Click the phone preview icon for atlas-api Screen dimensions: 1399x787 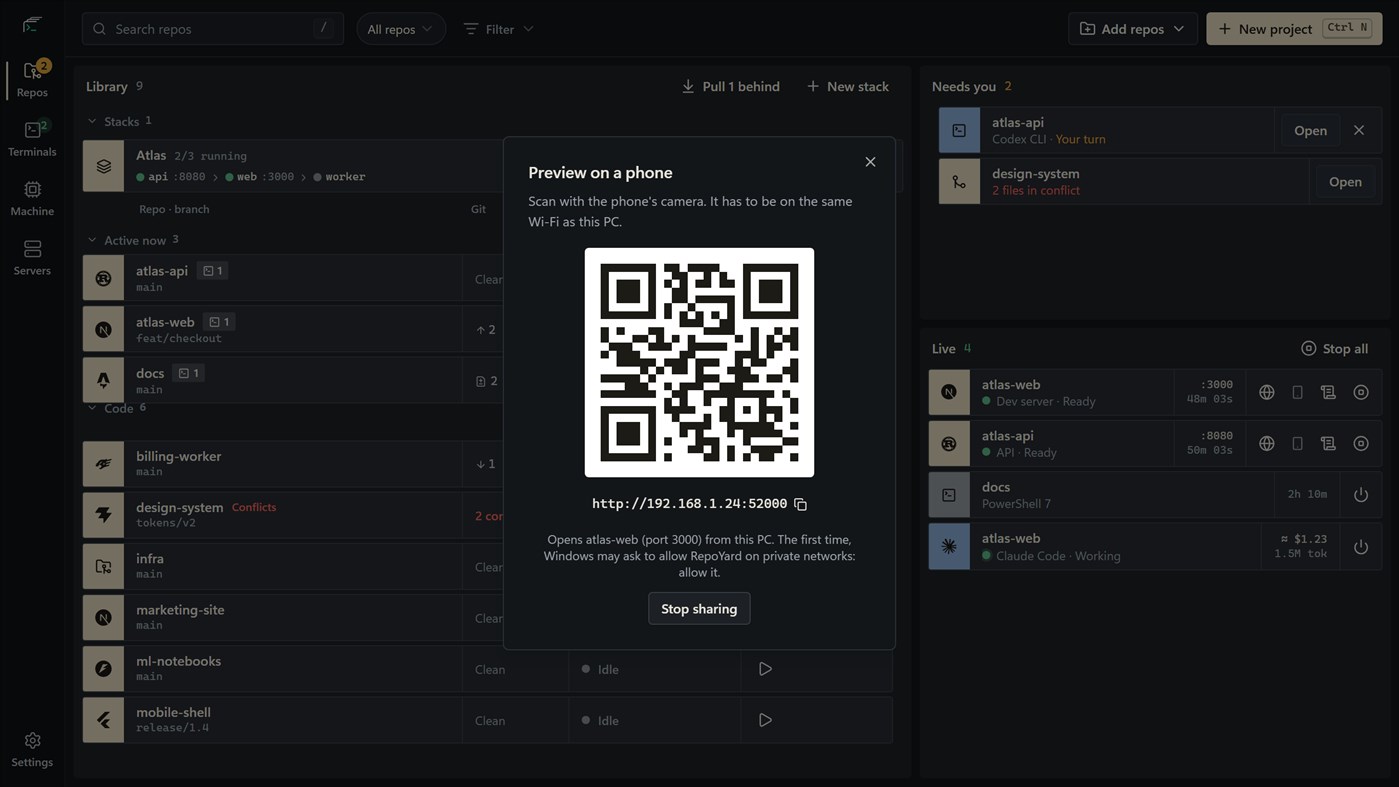click(x=1297, y=444)
